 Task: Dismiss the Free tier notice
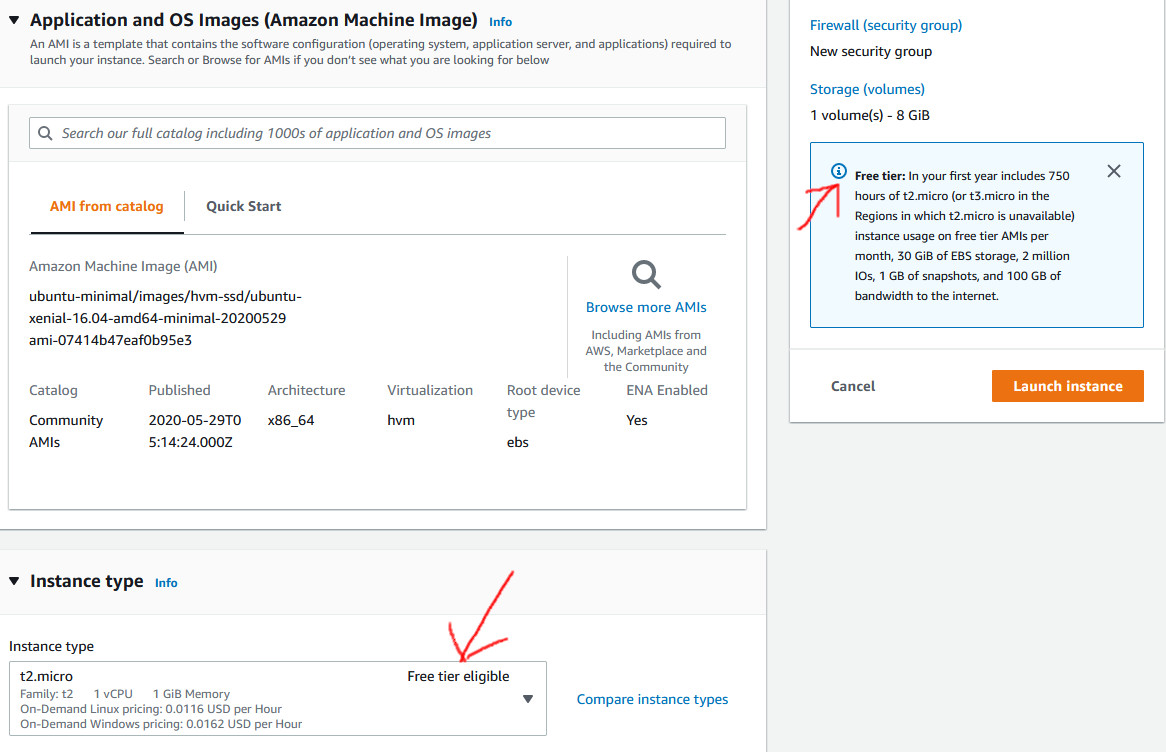1113,171
